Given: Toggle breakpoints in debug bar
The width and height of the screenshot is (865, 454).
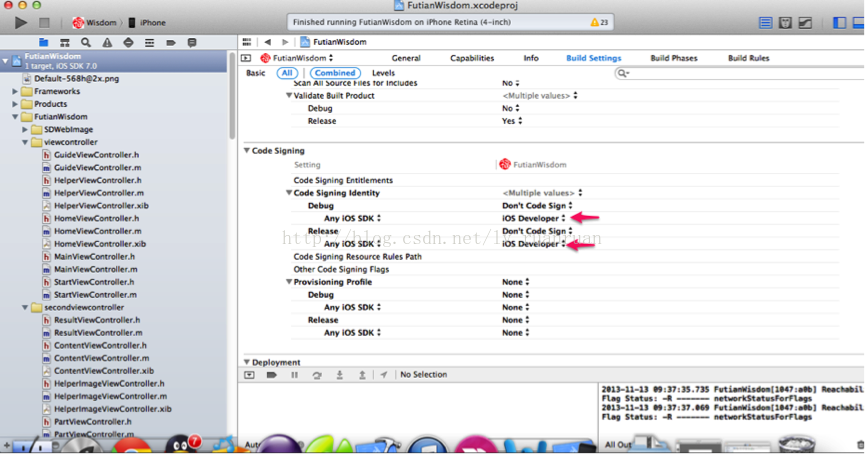Looking at the screenshot, I should point(271,375).
